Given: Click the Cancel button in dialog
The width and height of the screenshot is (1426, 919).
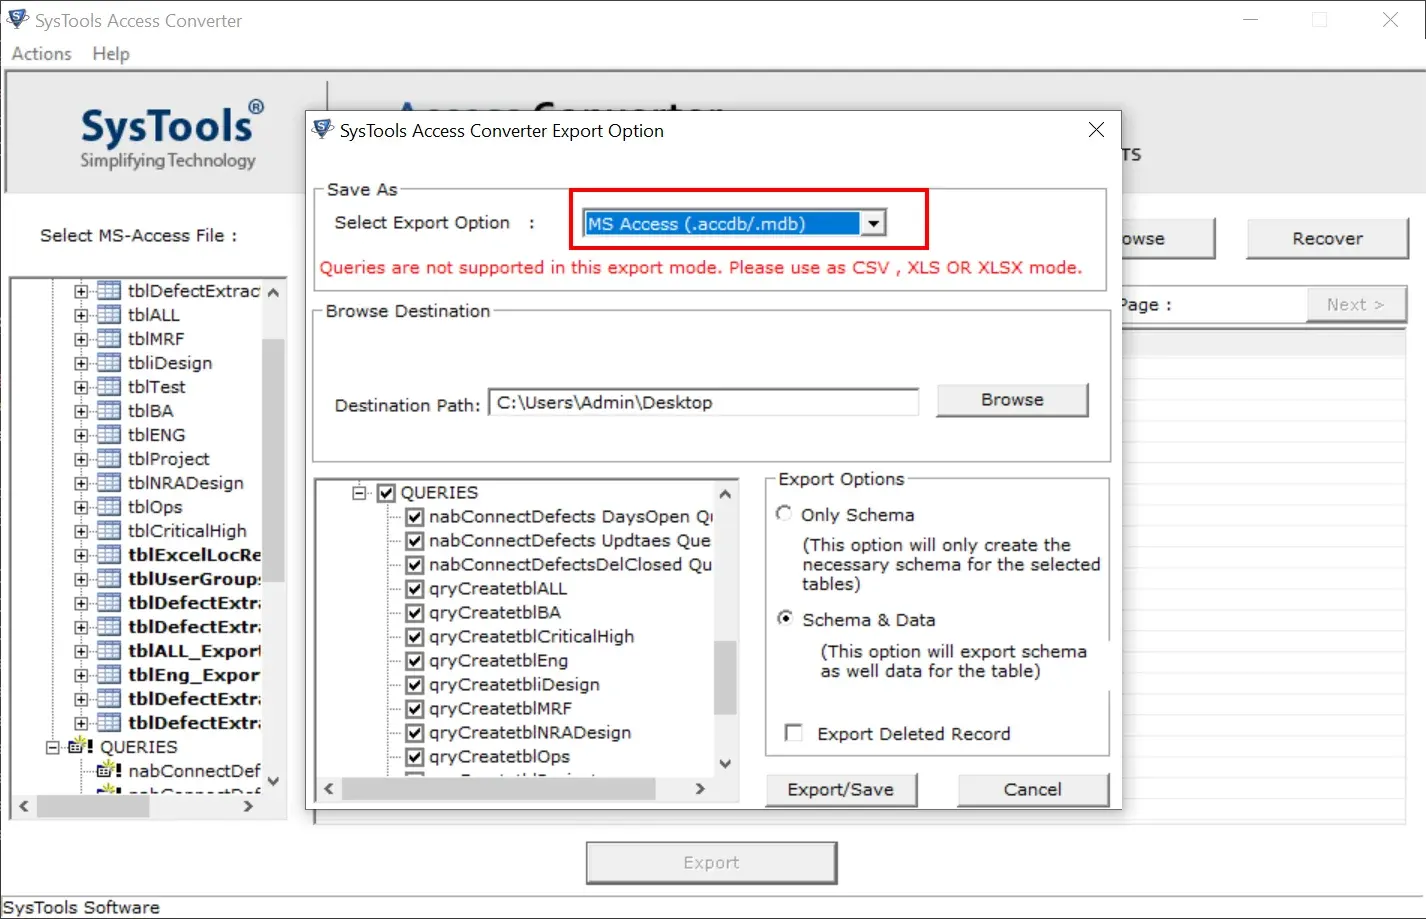Looking at the screenshot, I should (x=1033, y=789).
